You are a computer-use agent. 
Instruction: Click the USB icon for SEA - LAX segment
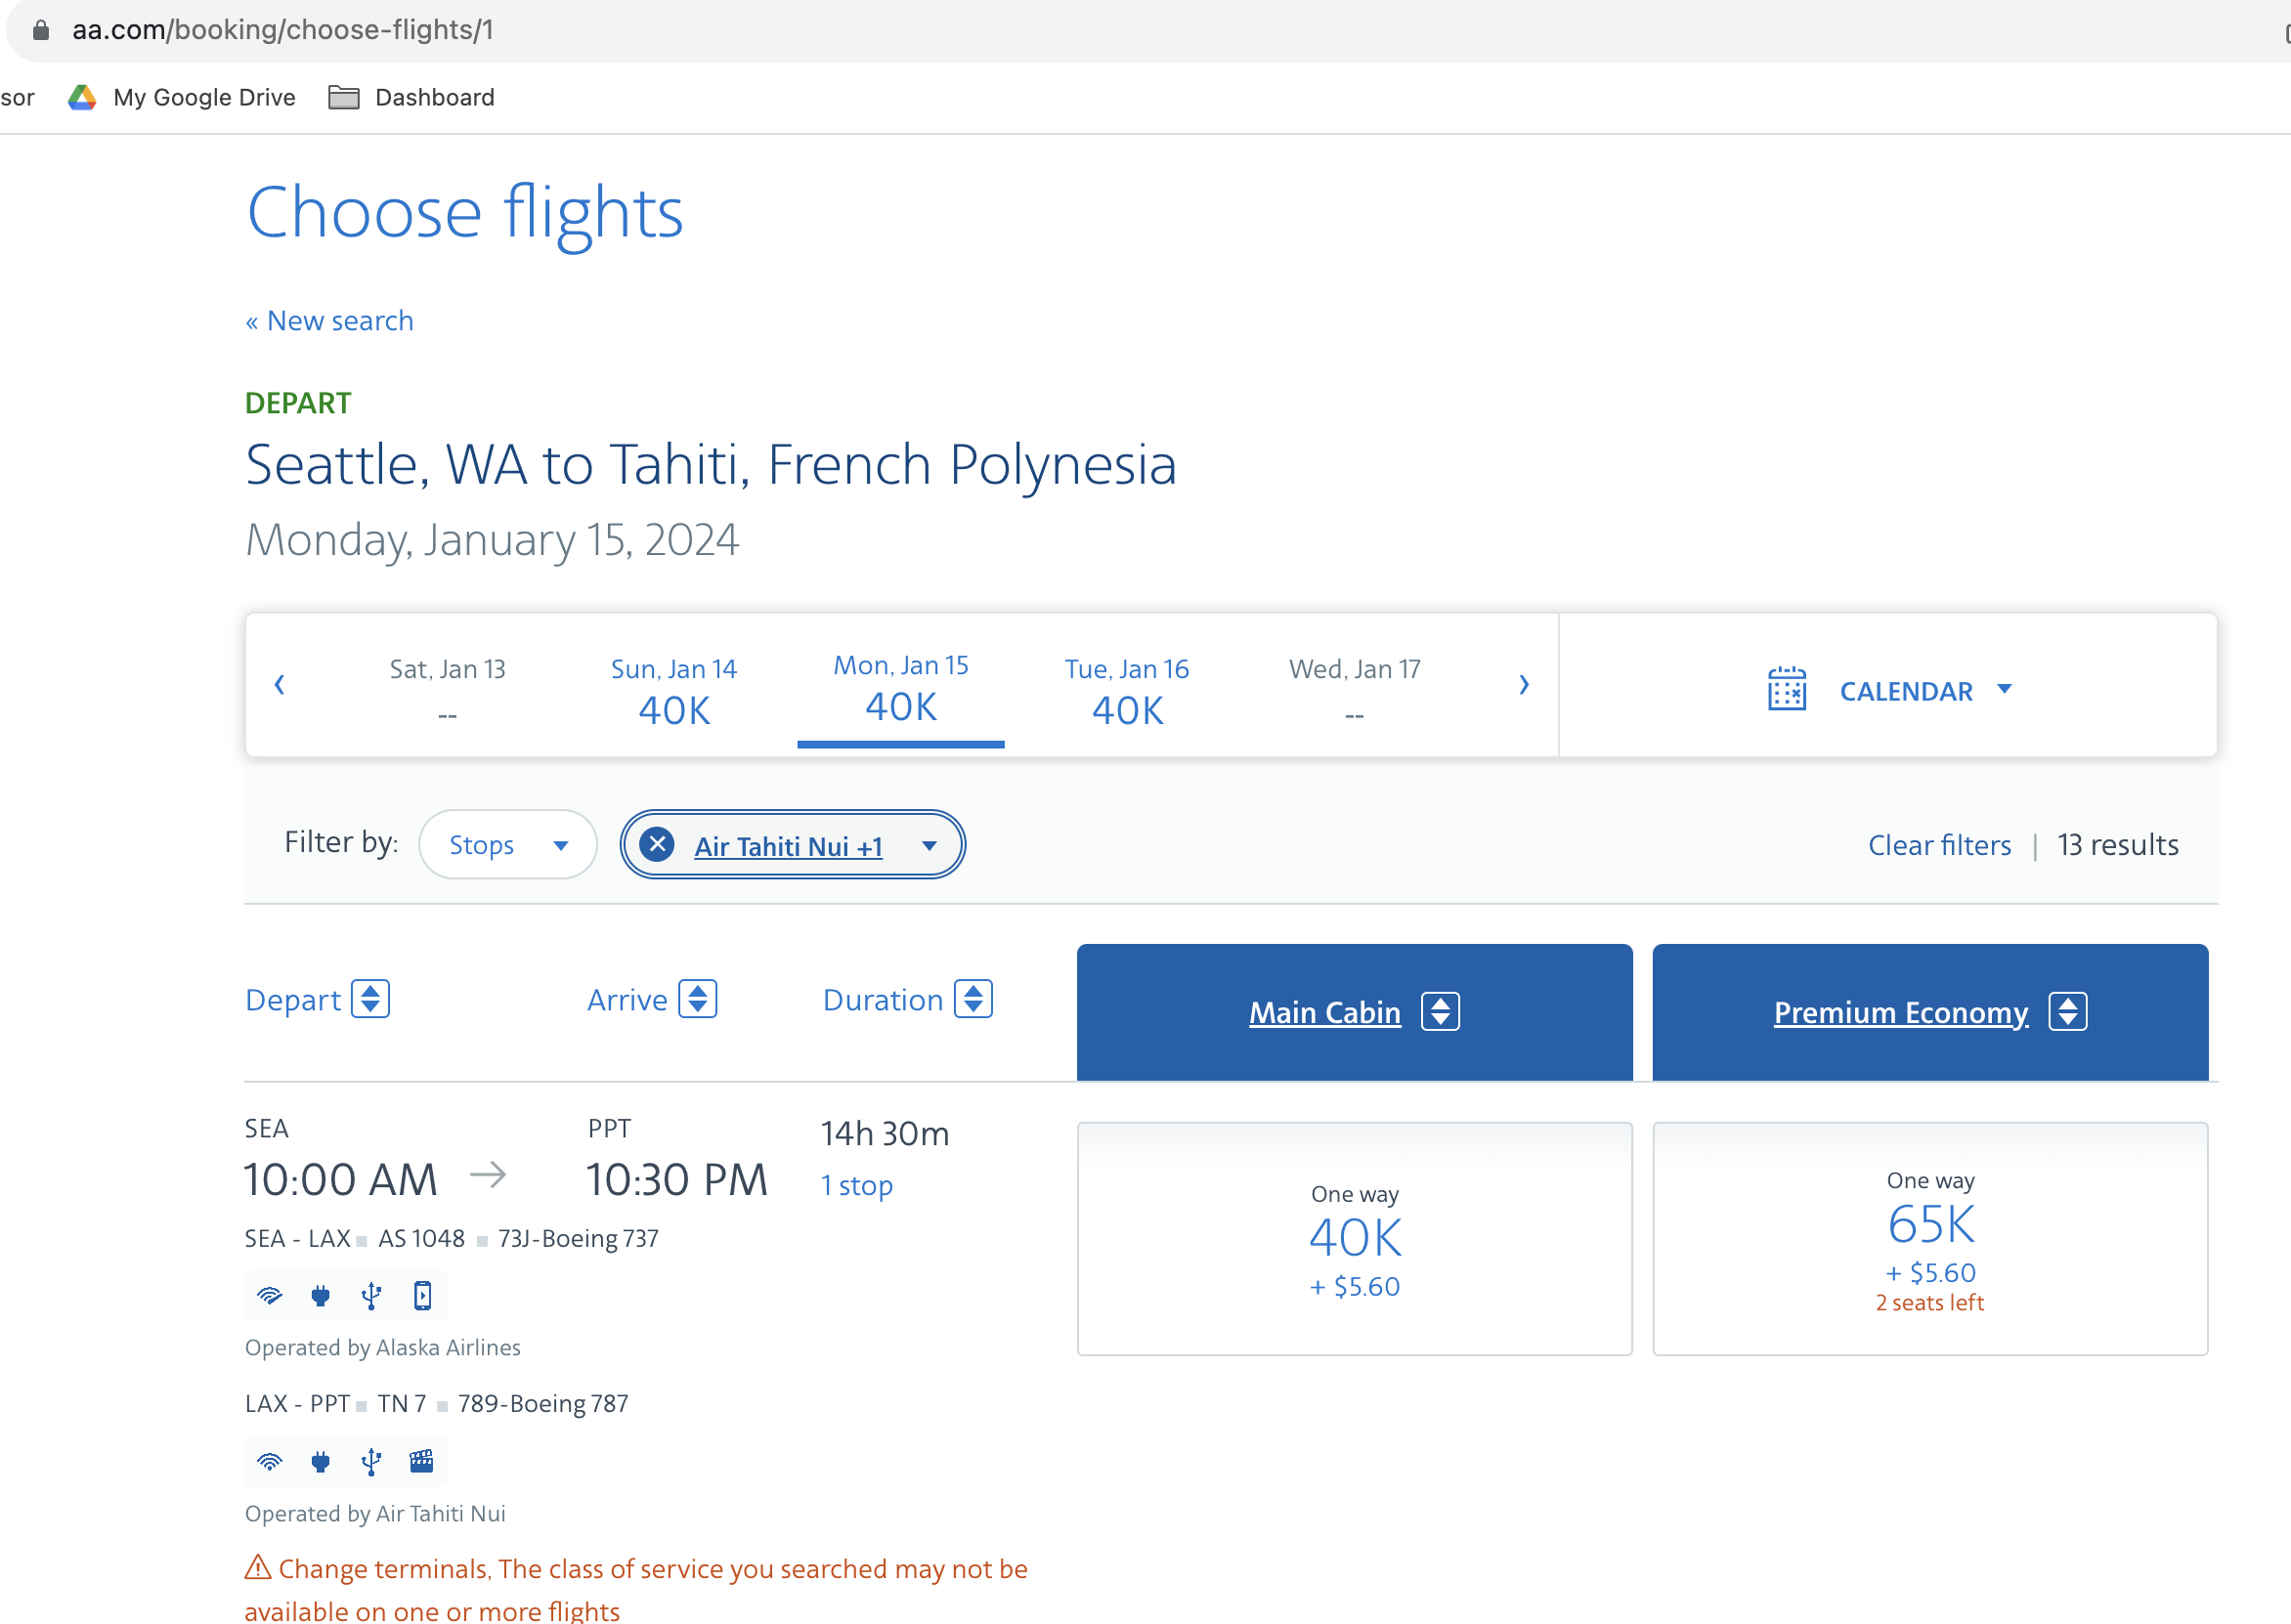point(371,1297)
